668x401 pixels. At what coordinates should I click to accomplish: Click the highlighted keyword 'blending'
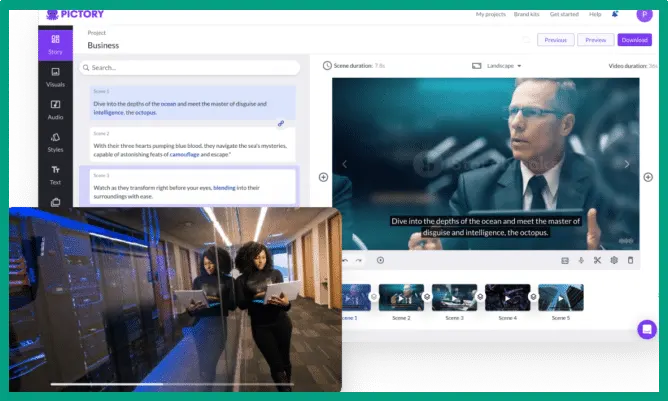[224, 188]
